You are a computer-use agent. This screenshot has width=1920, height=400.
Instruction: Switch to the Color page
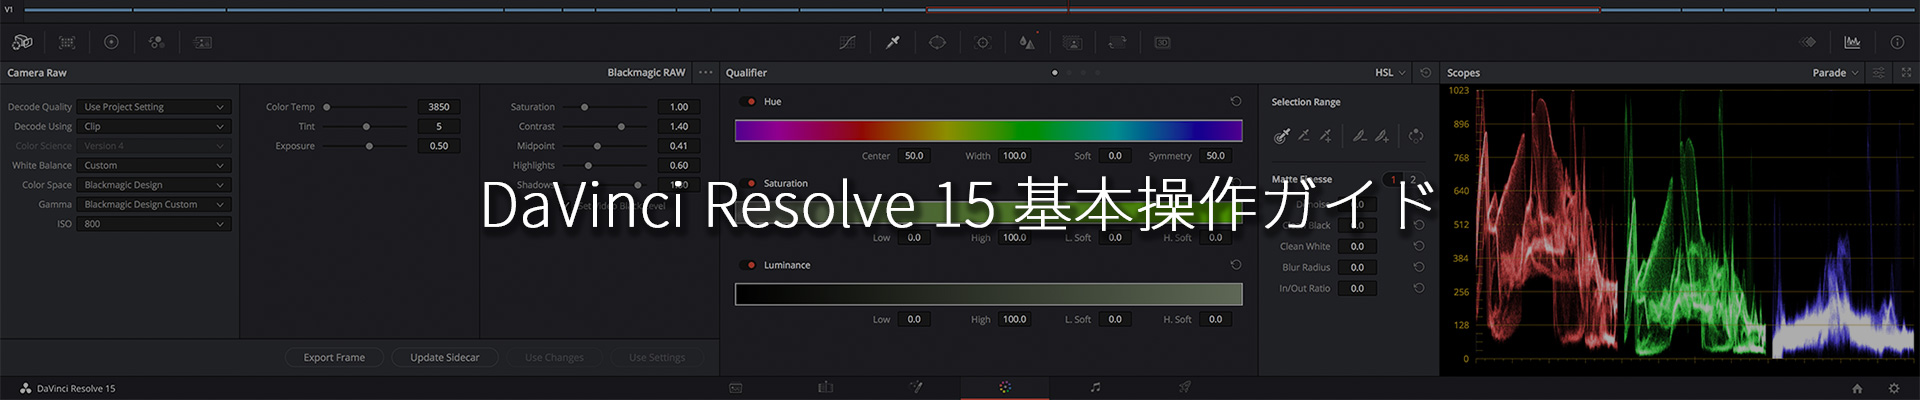point(1005,387)
